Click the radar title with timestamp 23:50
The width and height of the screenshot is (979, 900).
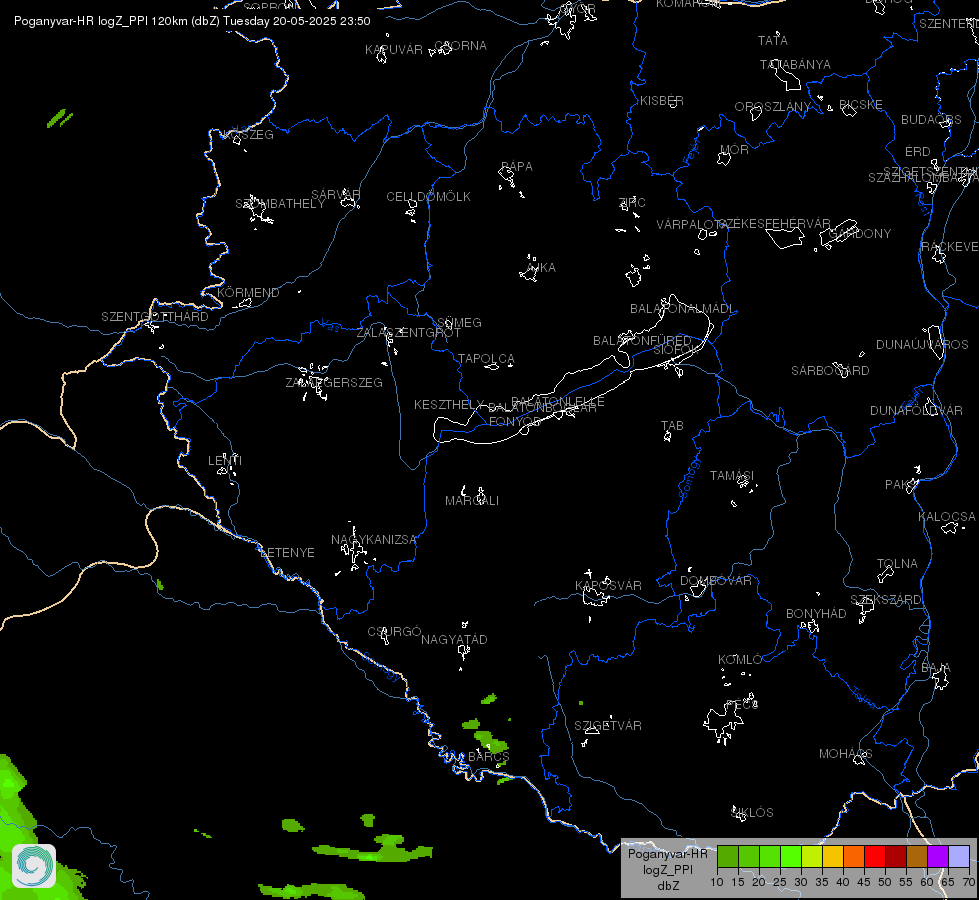(x=192, y=21)
